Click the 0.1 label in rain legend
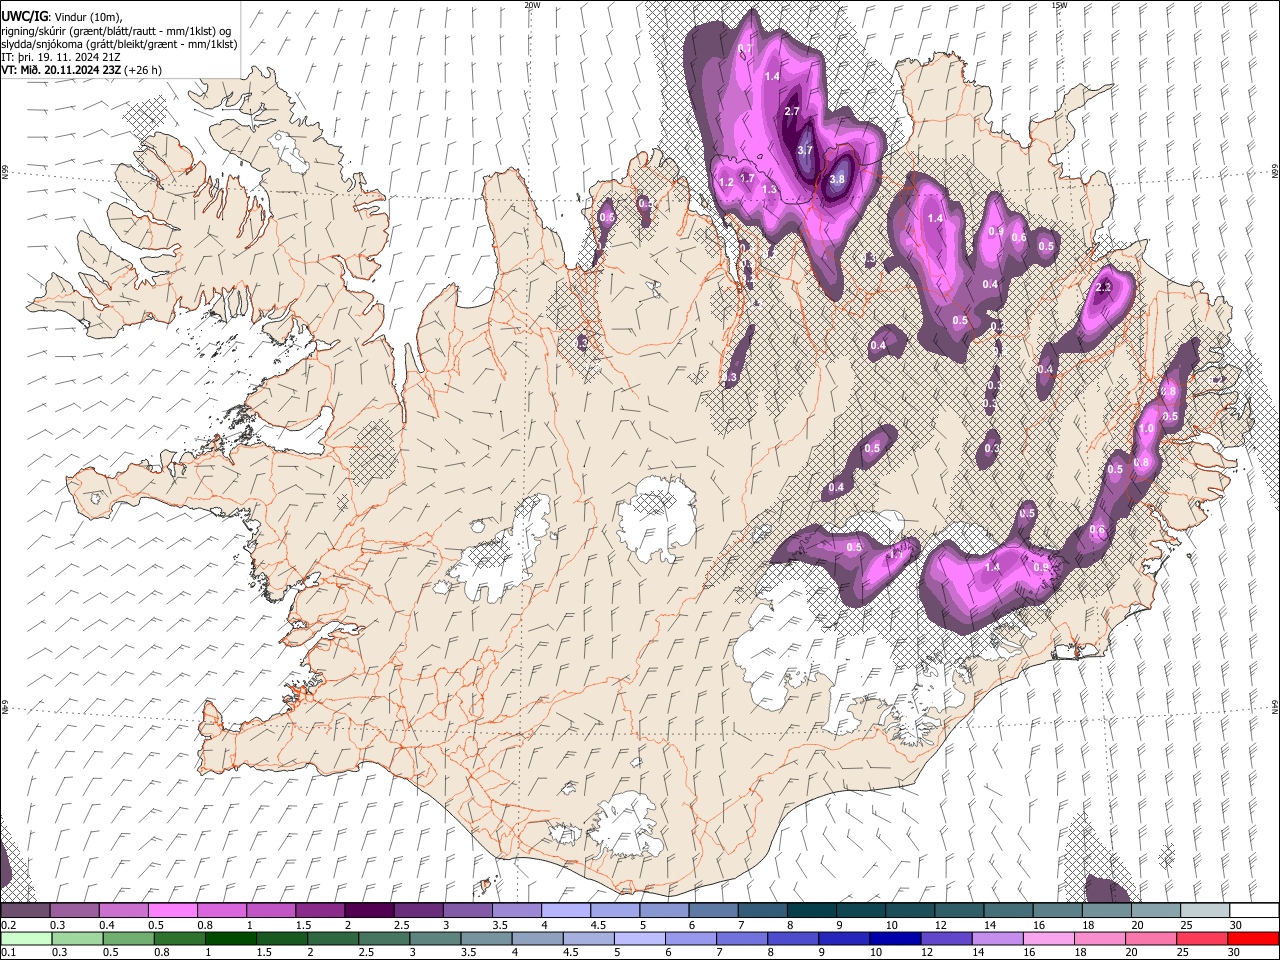 pyautogui.click(x=8, y=951)
